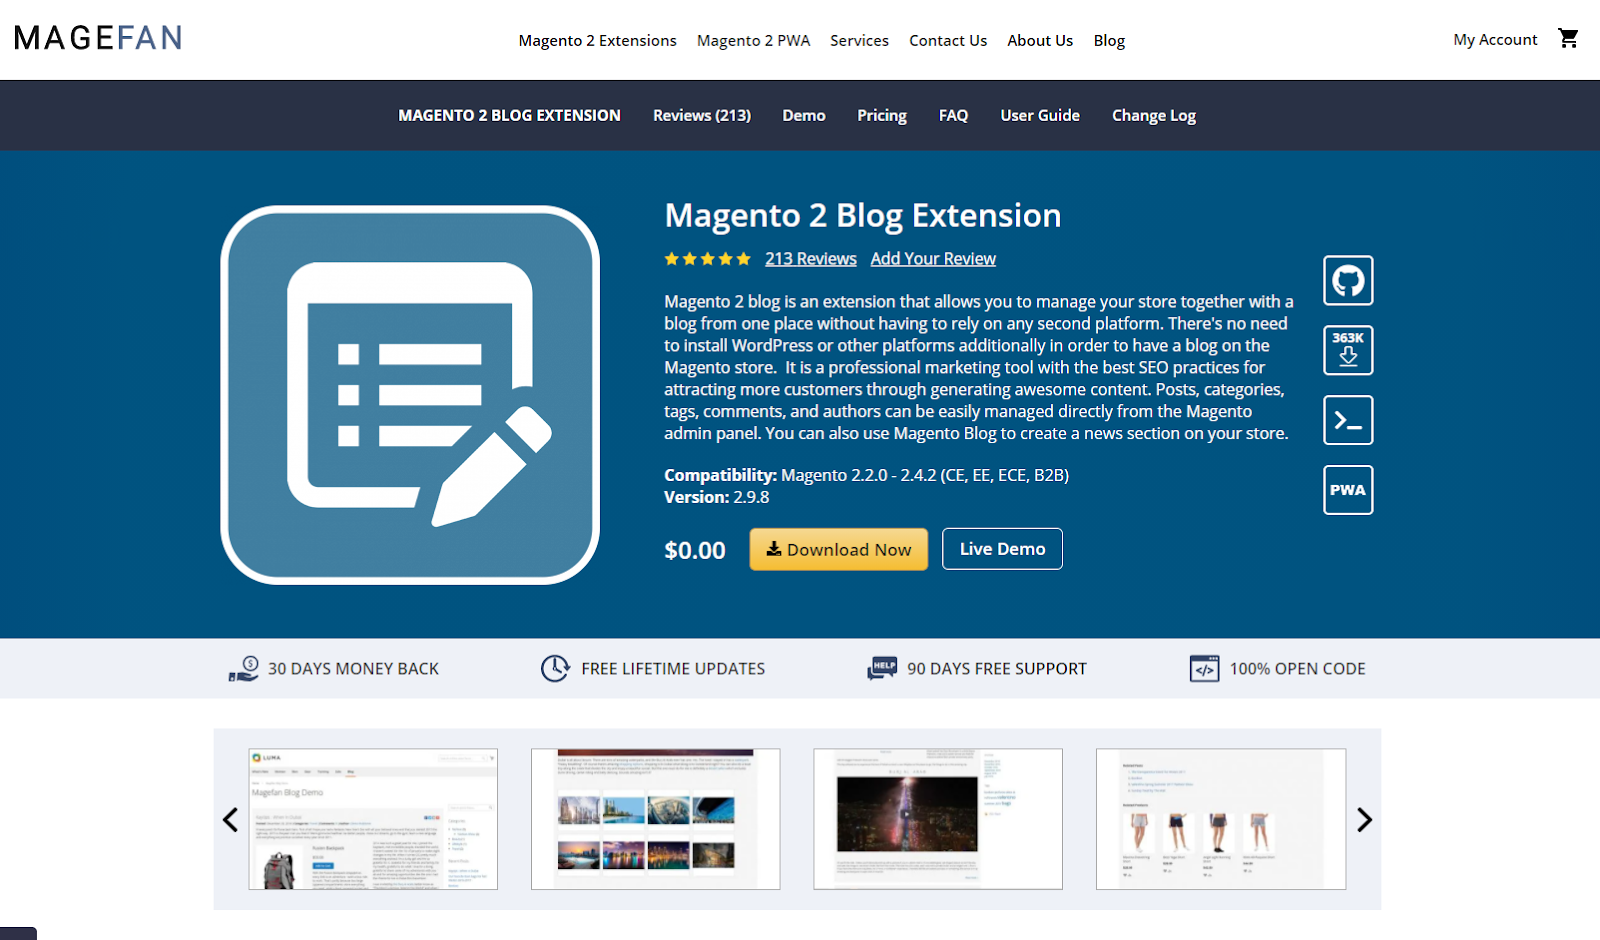Click the large blog extension logo image
The height and width of the screenshot is (940, 1600).
[x=410, y=395]
